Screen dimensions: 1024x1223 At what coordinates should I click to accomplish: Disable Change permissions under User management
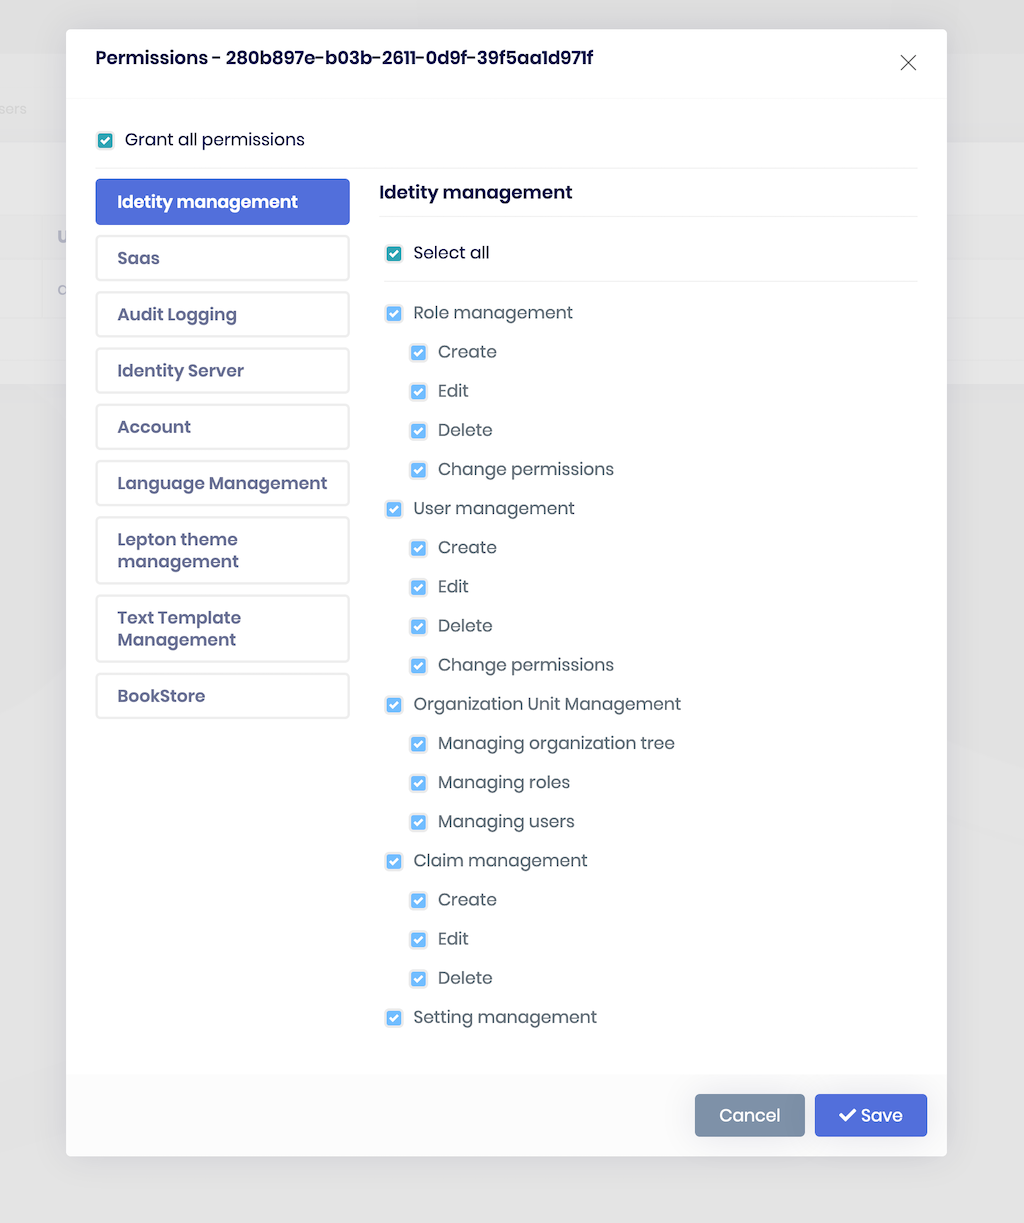tap(418, 665)
